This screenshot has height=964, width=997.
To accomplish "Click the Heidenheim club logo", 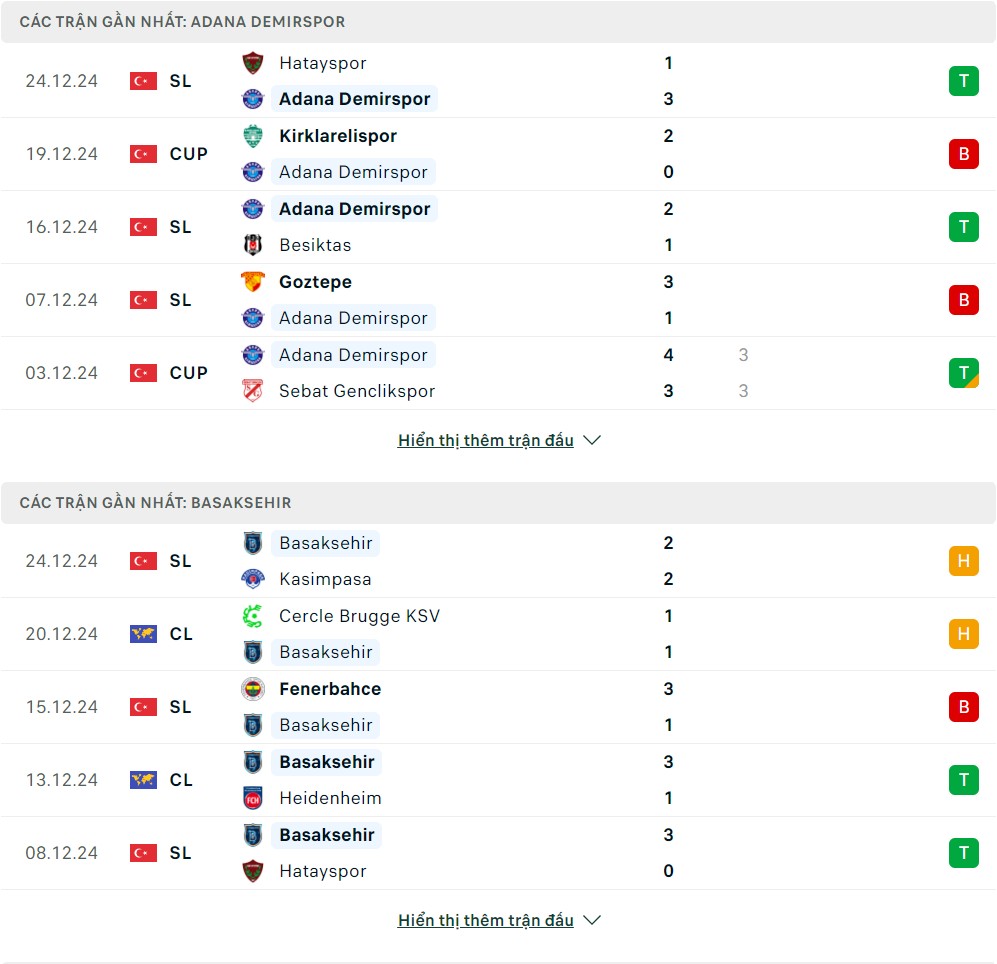I will pyautogui.click(x=252, y=798).
